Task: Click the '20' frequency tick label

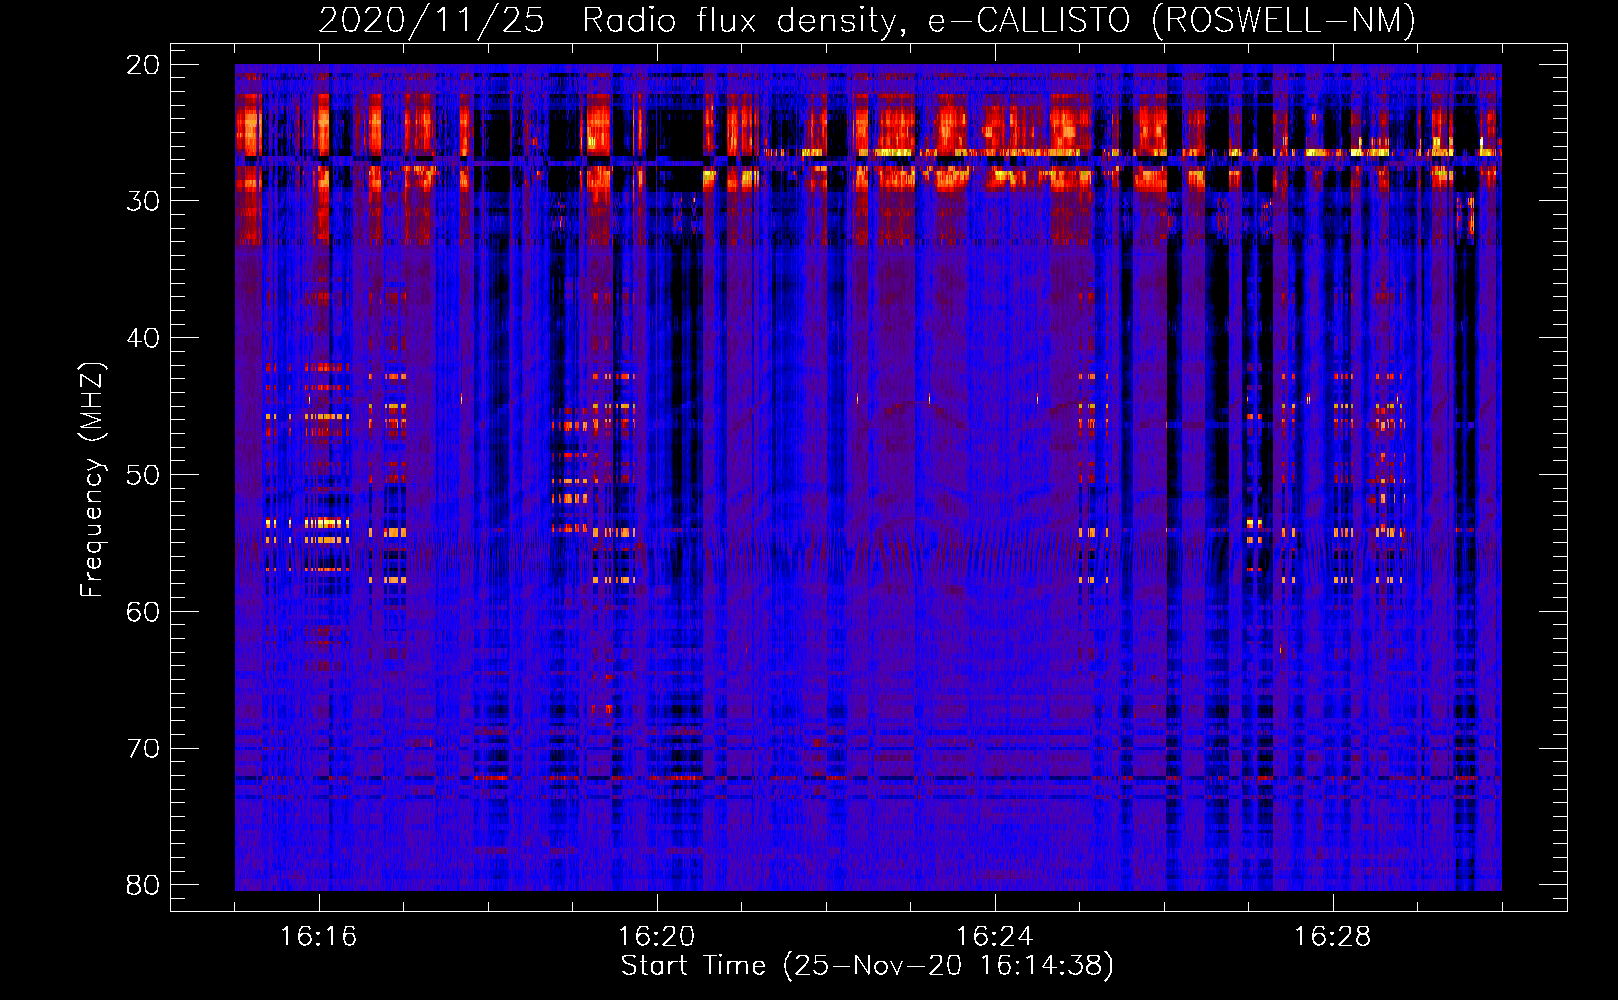Action: point(143,65)
